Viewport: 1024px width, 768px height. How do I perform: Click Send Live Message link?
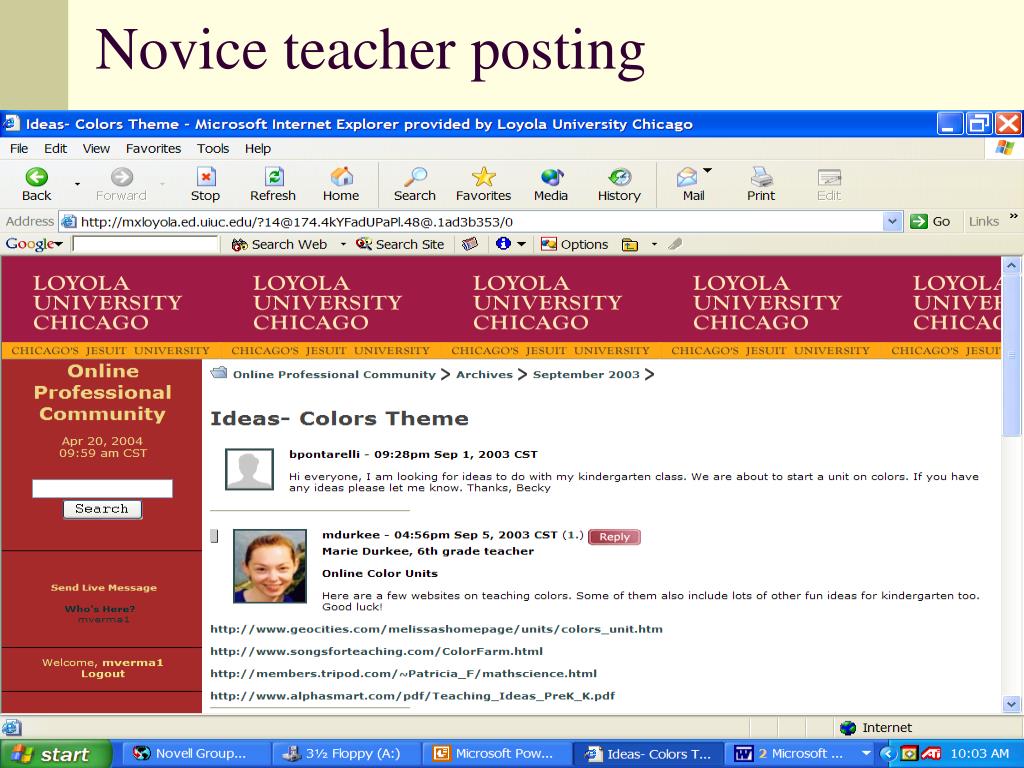(104, 587)
